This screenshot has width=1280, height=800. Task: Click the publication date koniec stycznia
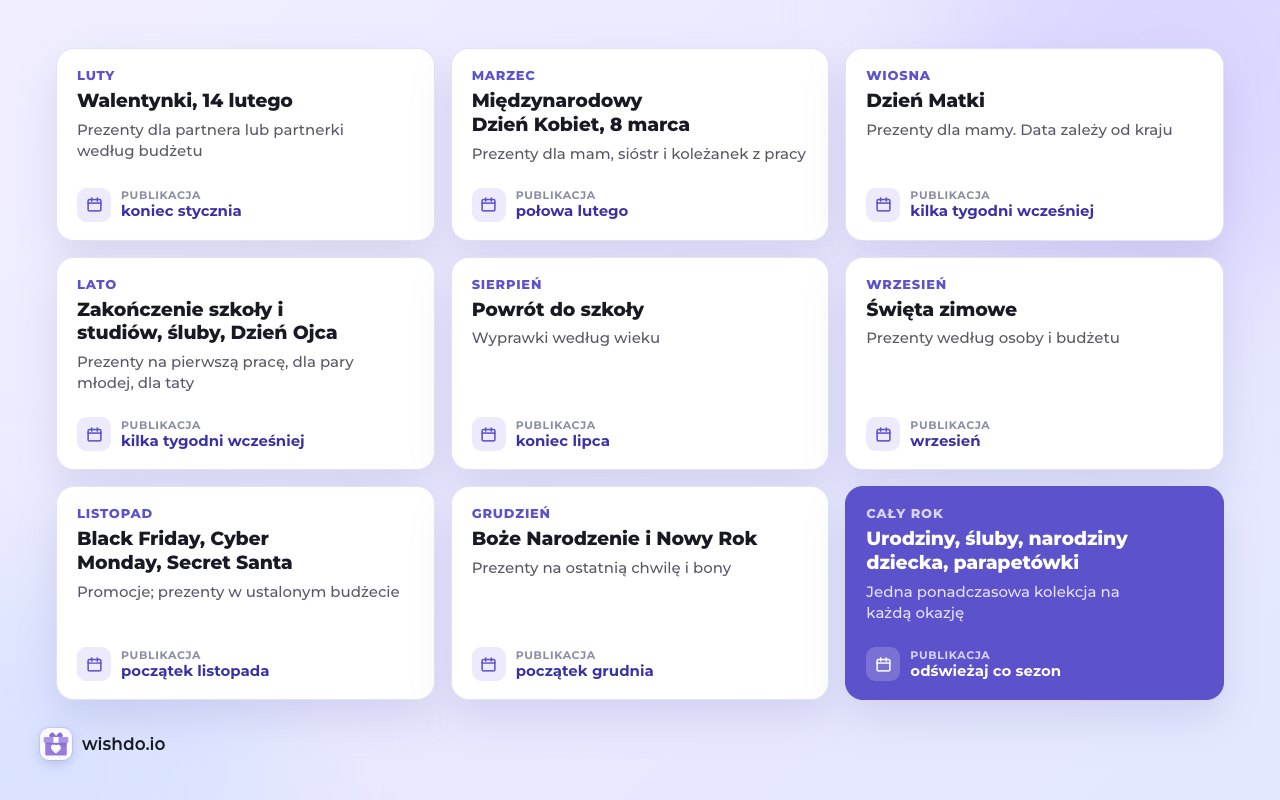click(181, 211)
